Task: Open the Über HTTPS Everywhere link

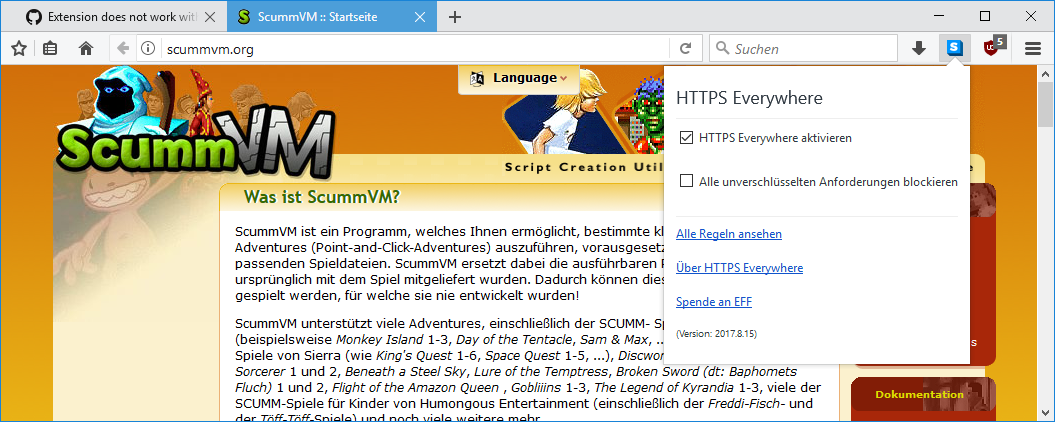Action: click(739, 268)
